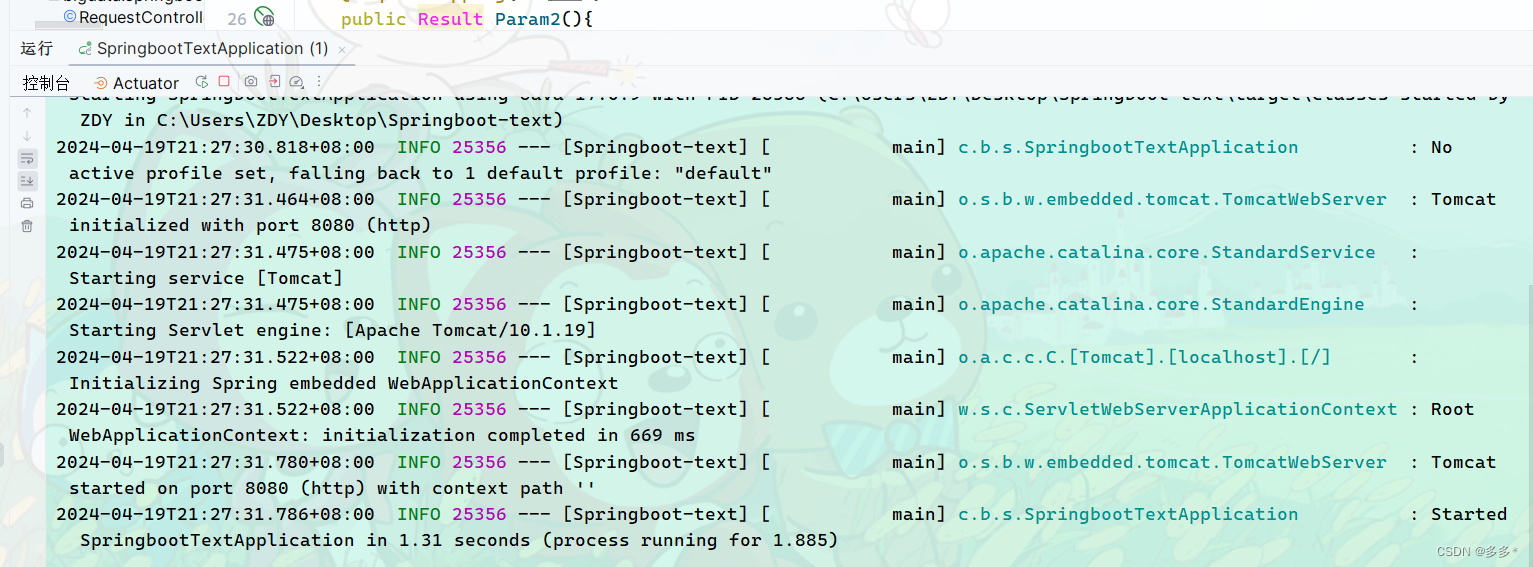Image resolution: width=1533 pixels, height=567 pixels.
Task: Click 'SpringbootTextApplication in 1.31 seconds' line
Action: (x=458, y=540)
